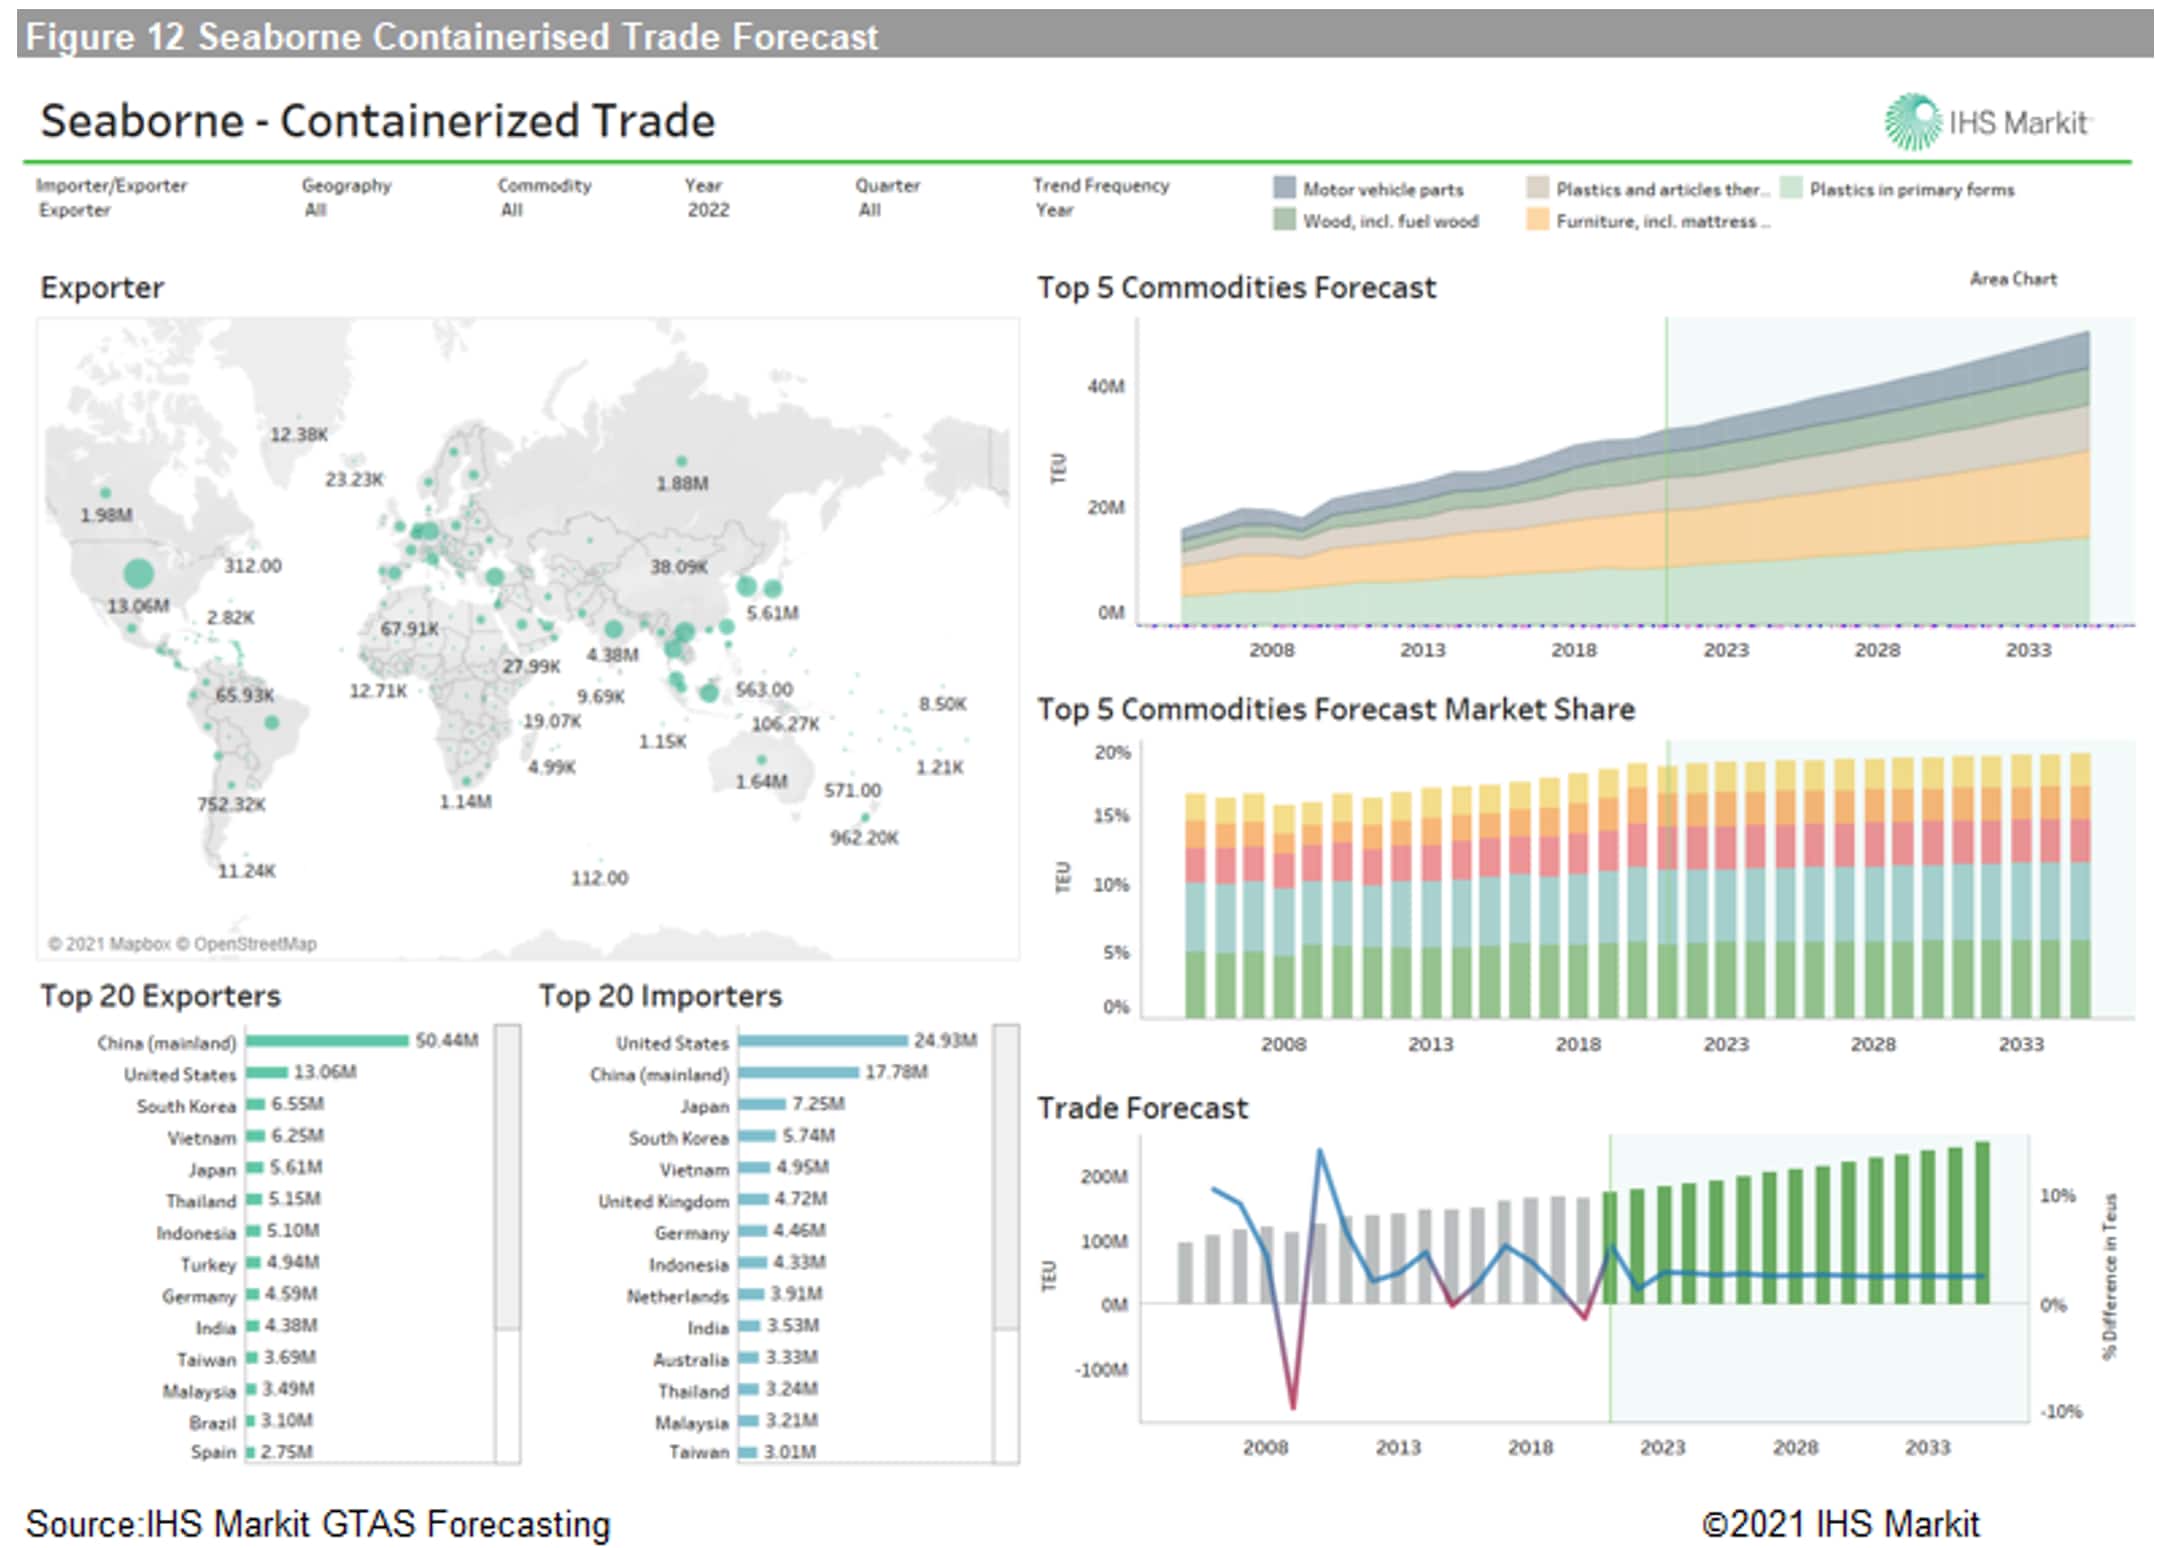Select the Area Chart option

click(x=2012, y=279)
